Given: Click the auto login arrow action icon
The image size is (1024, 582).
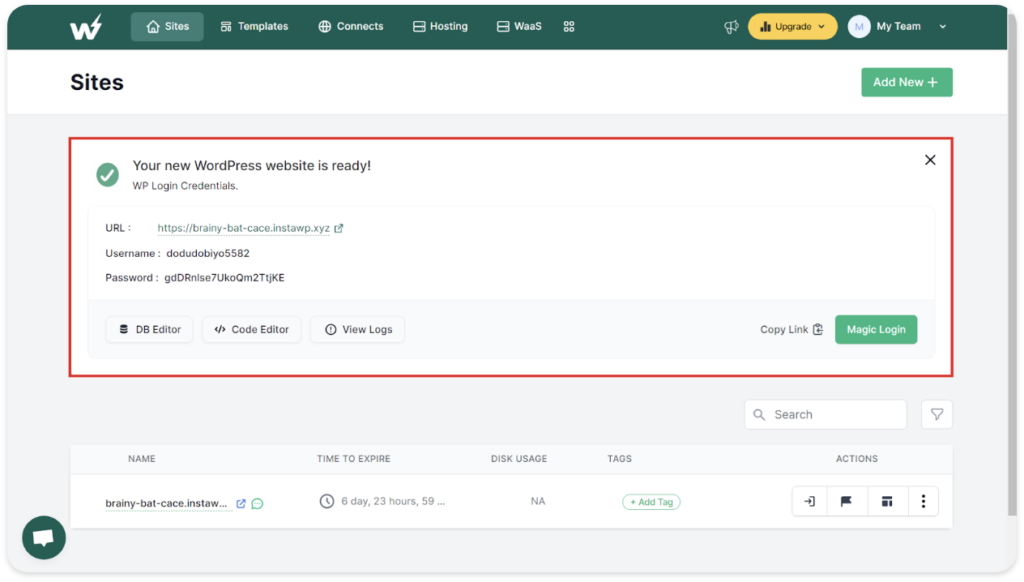Looking at the screenshot, I should 809,501.
